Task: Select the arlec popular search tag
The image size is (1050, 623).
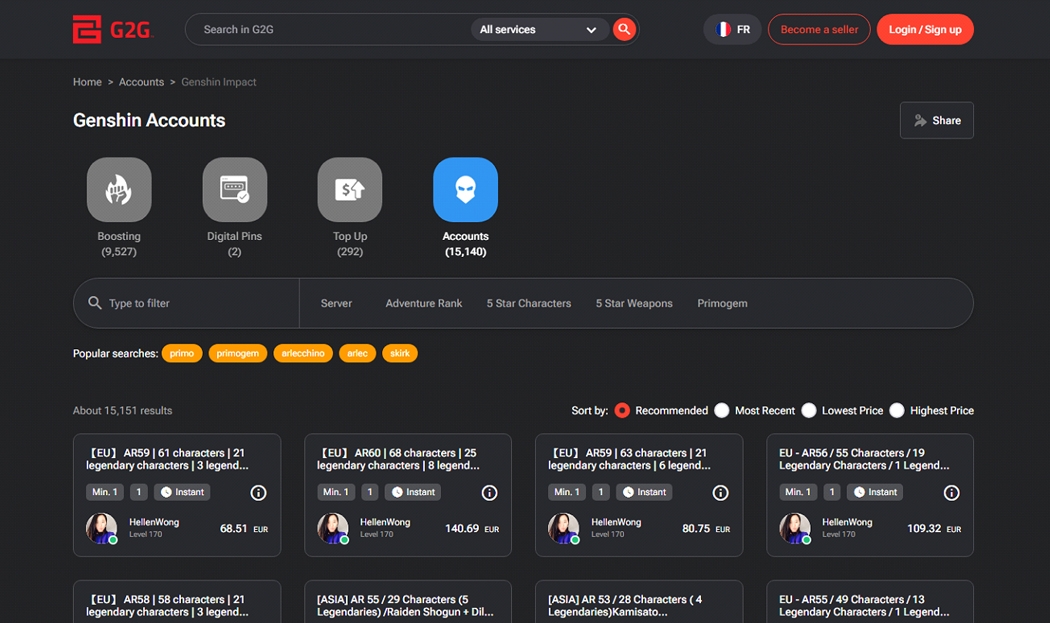Action: tap(358, 353)
